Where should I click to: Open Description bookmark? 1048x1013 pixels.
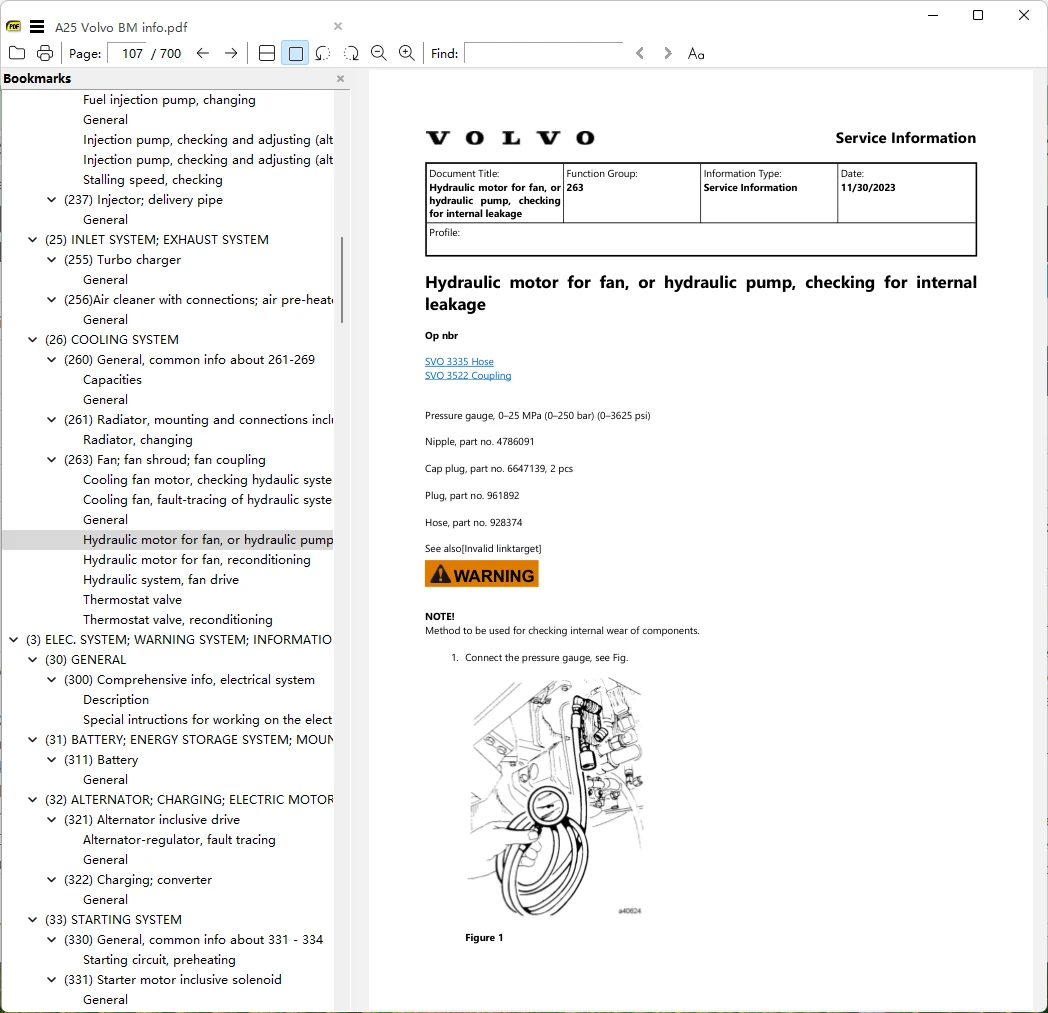point(116,700)
